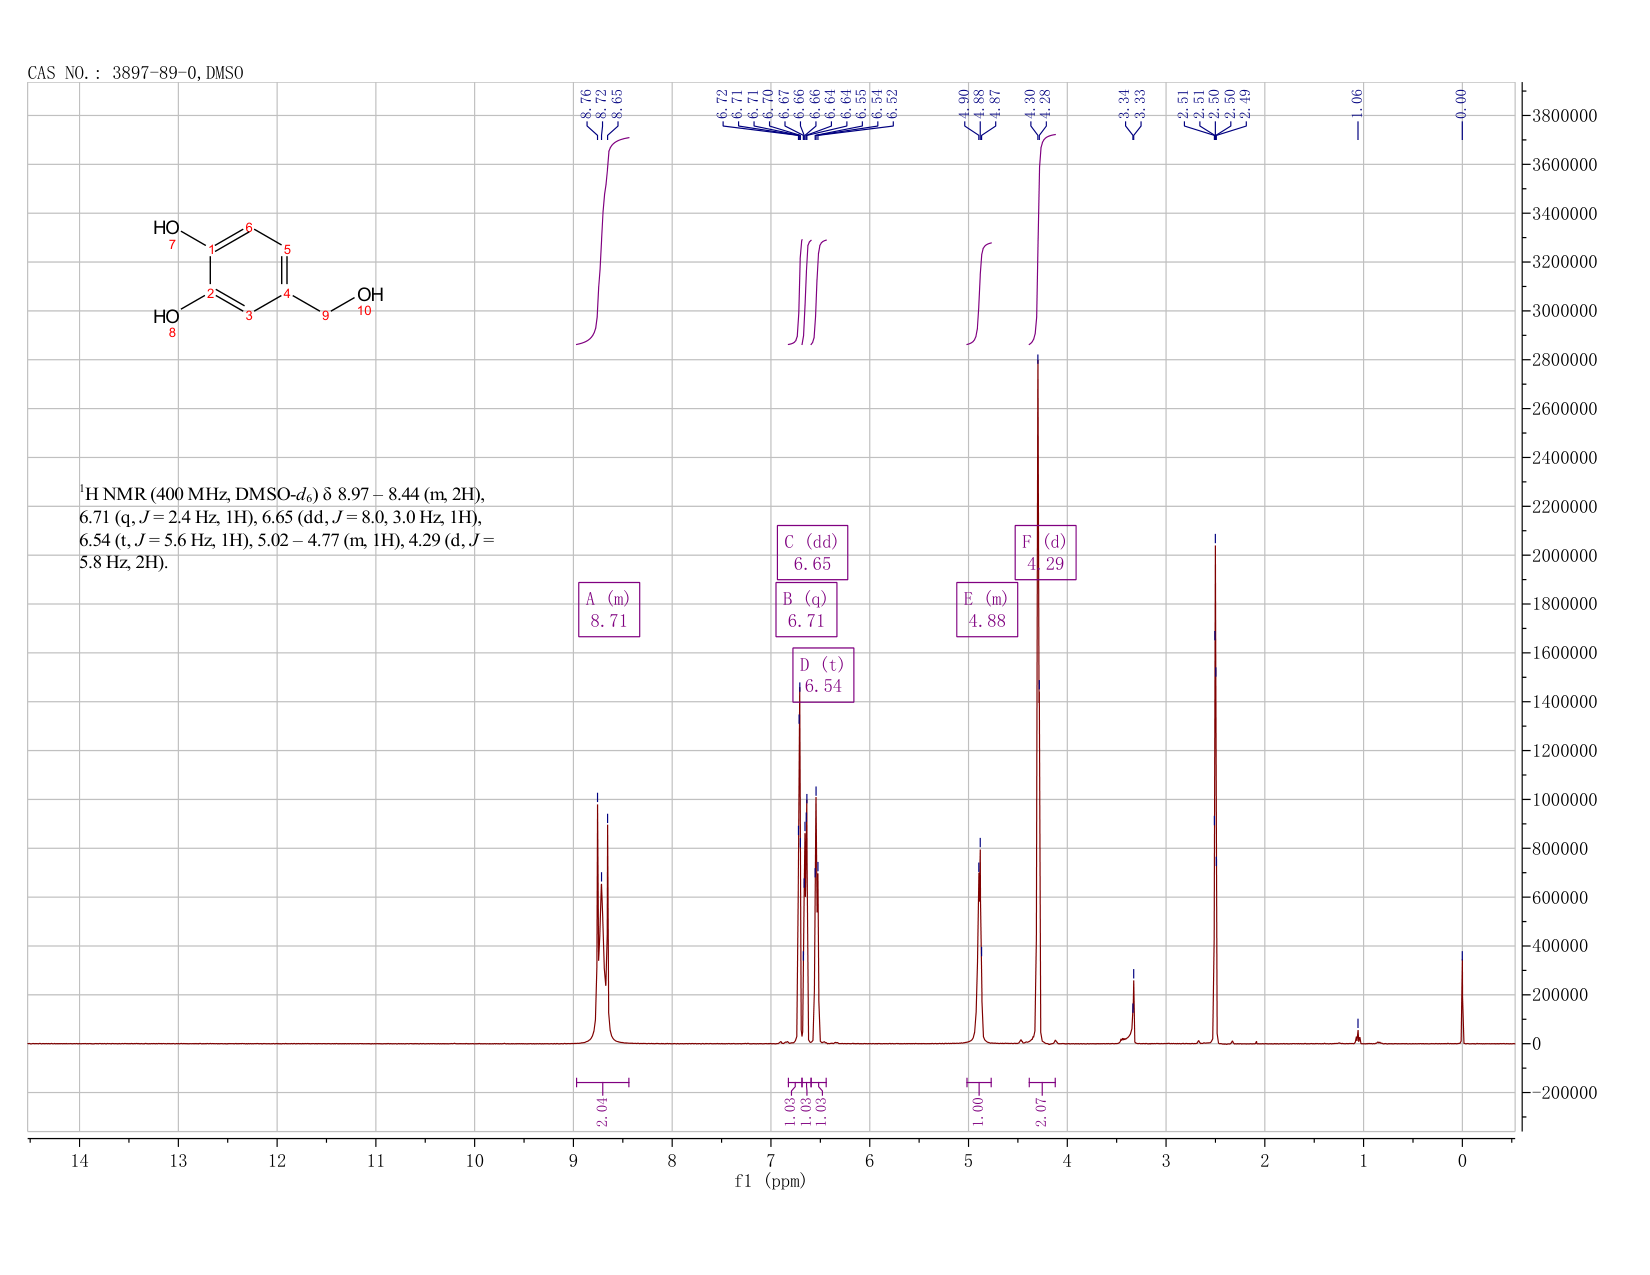Select multiplet label C (dd) 6.65
Viewport: 1650px width, 1275px height.
pyautogui.click(x=812, y=552)
